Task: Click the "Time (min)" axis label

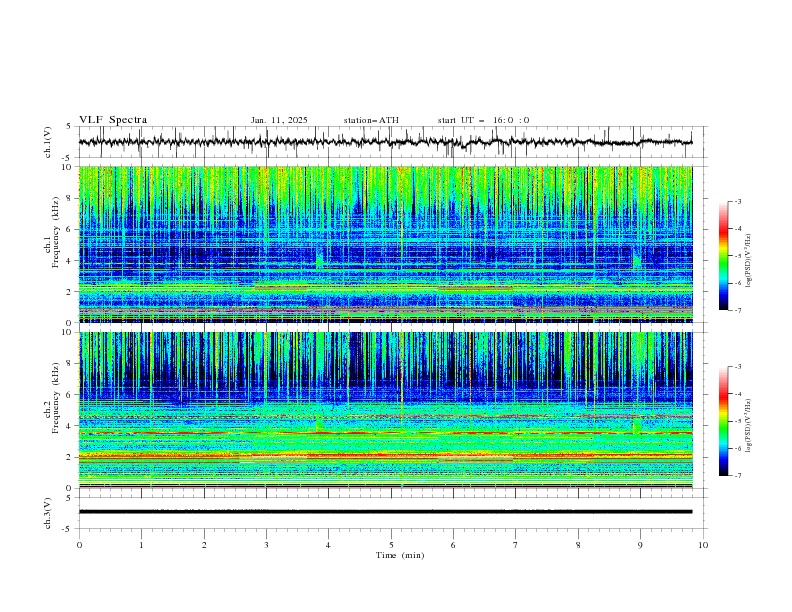Action: coord(400,555)
